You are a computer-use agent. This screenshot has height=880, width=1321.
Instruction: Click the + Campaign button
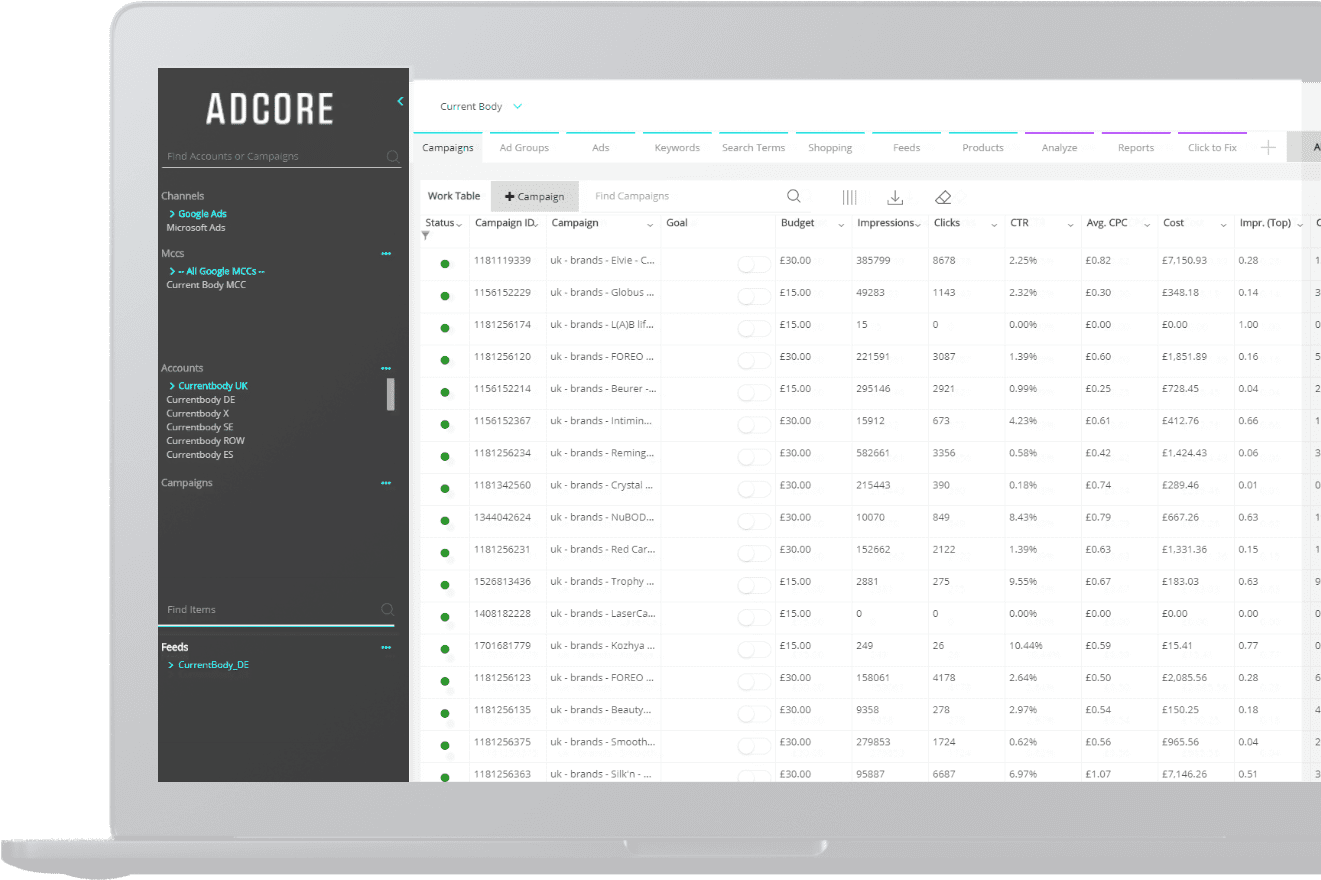point(534,196)
